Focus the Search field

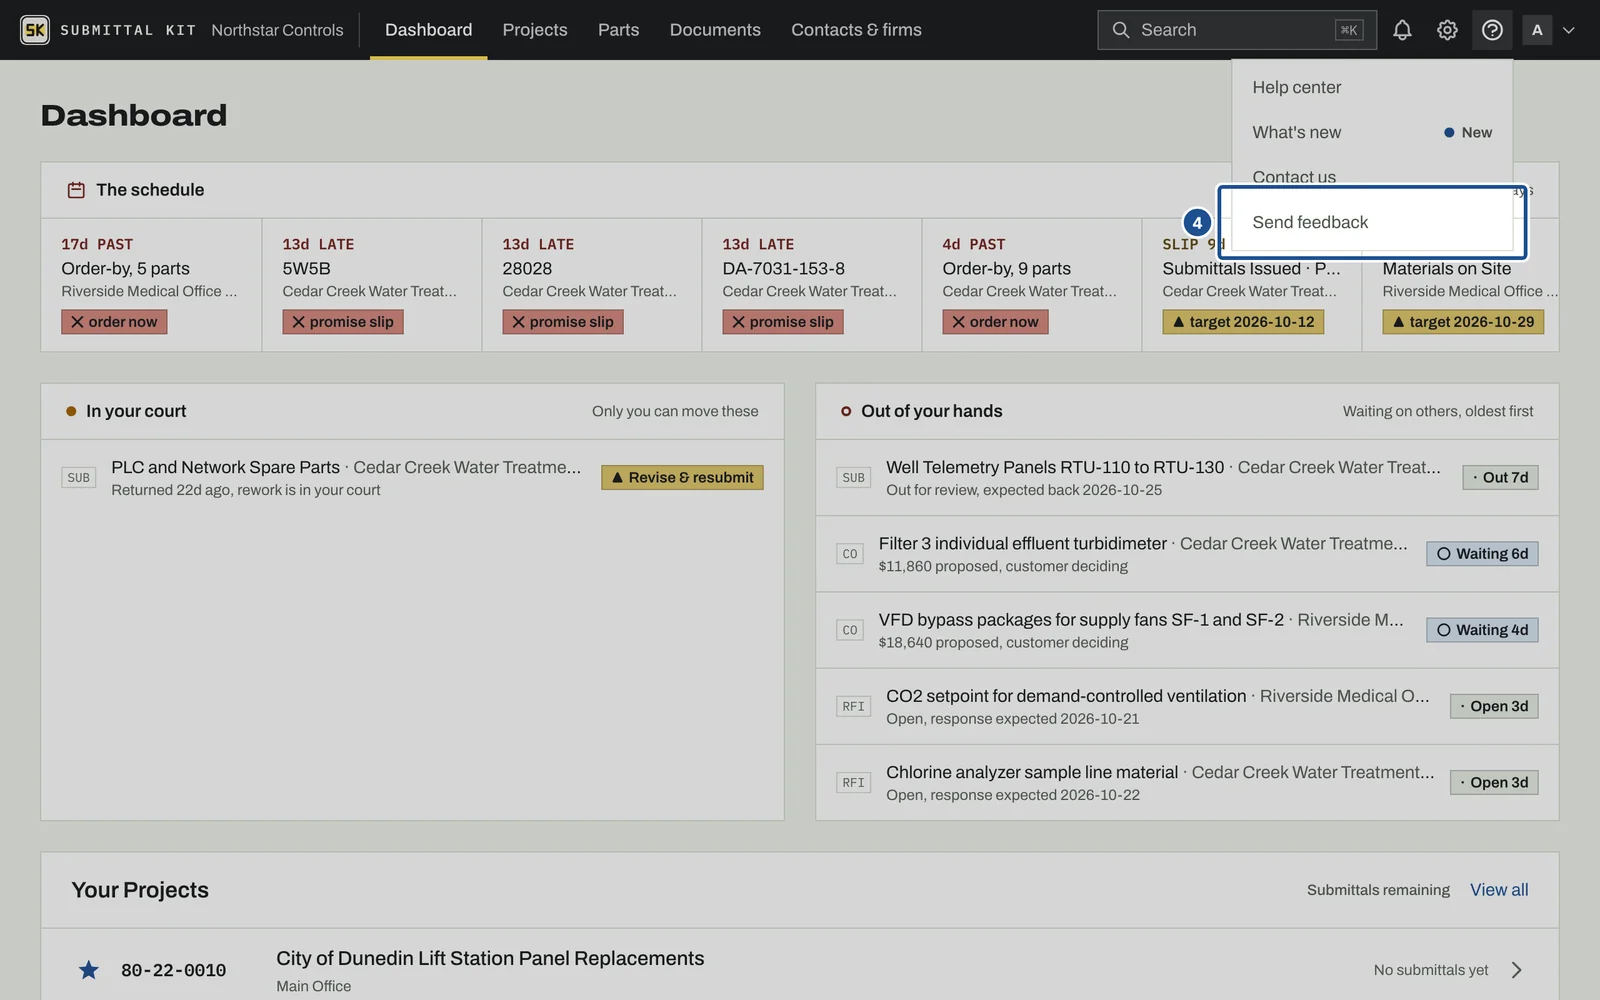point(1236,30)
